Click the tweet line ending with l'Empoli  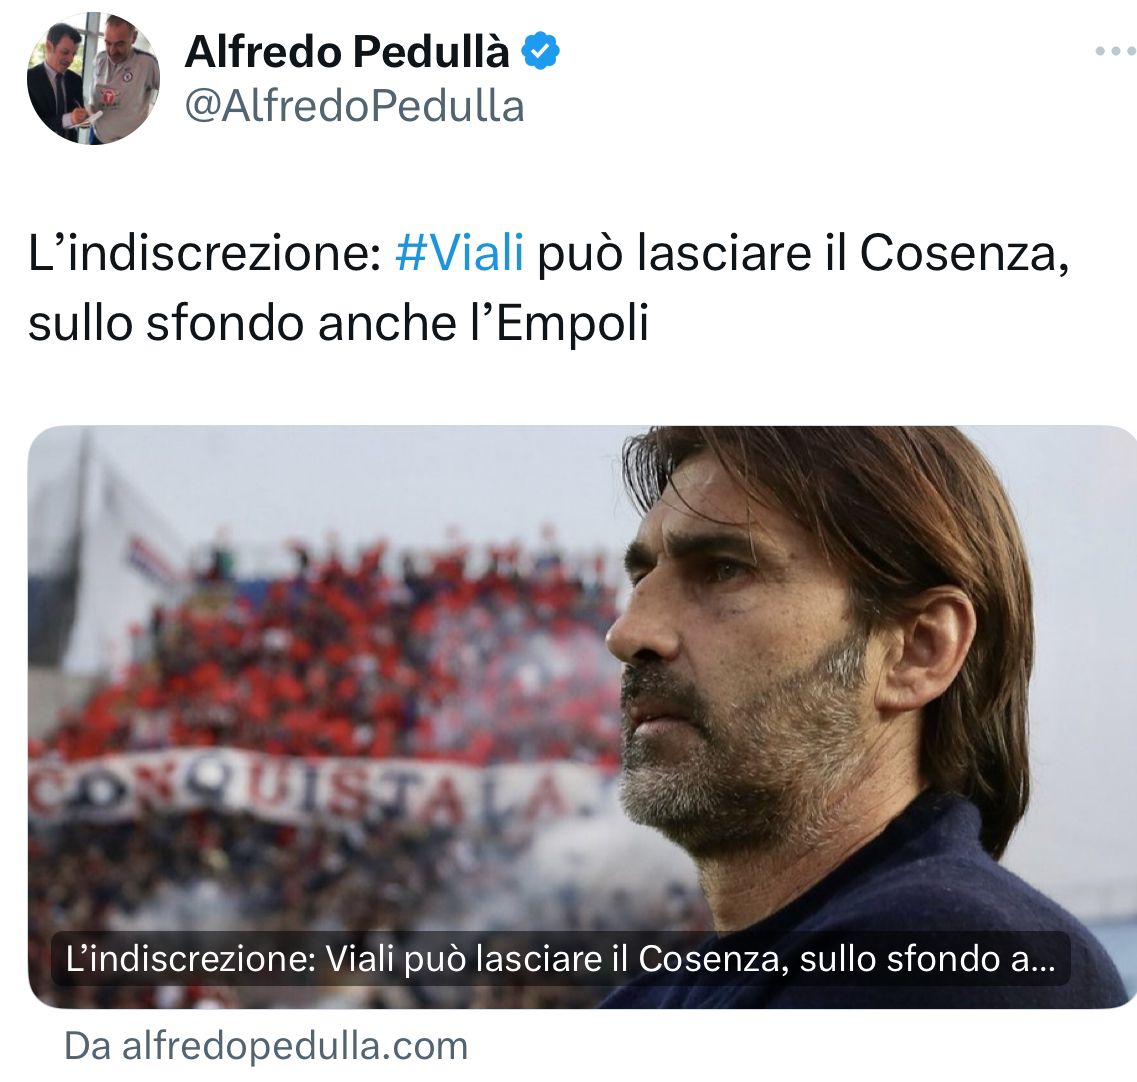coord(338,322)
